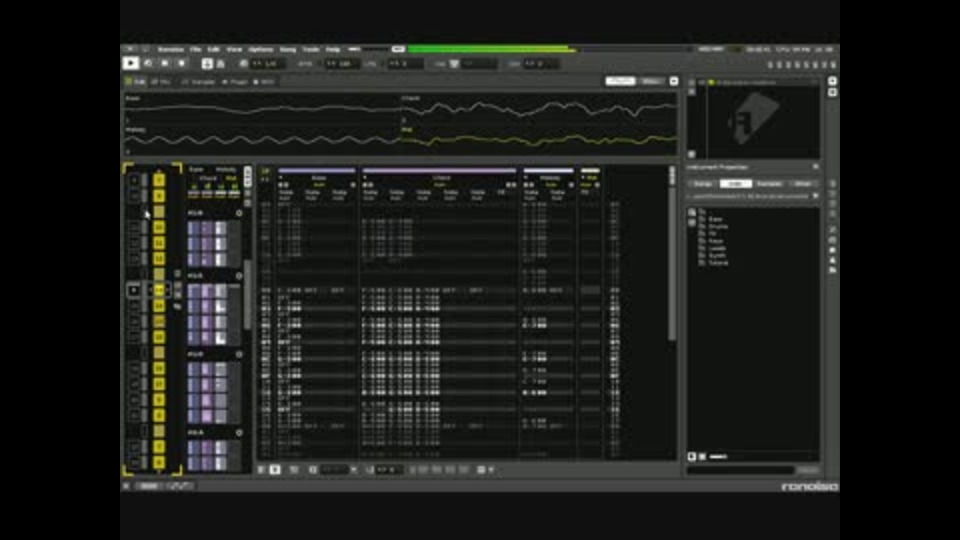This screenshot has width=960, height=540.
Task: Open the Synth folder in browser
Action: (x=717, y=255)
